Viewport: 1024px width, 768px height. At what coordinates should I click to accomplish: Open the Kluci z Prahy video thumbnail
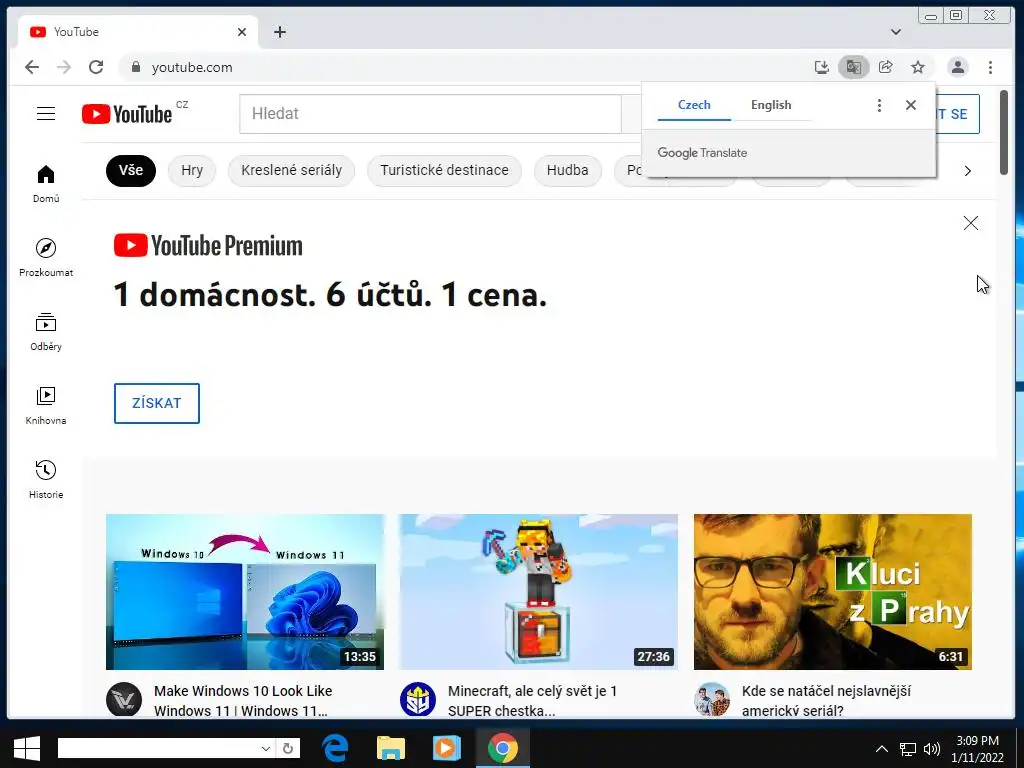point(833,592)
